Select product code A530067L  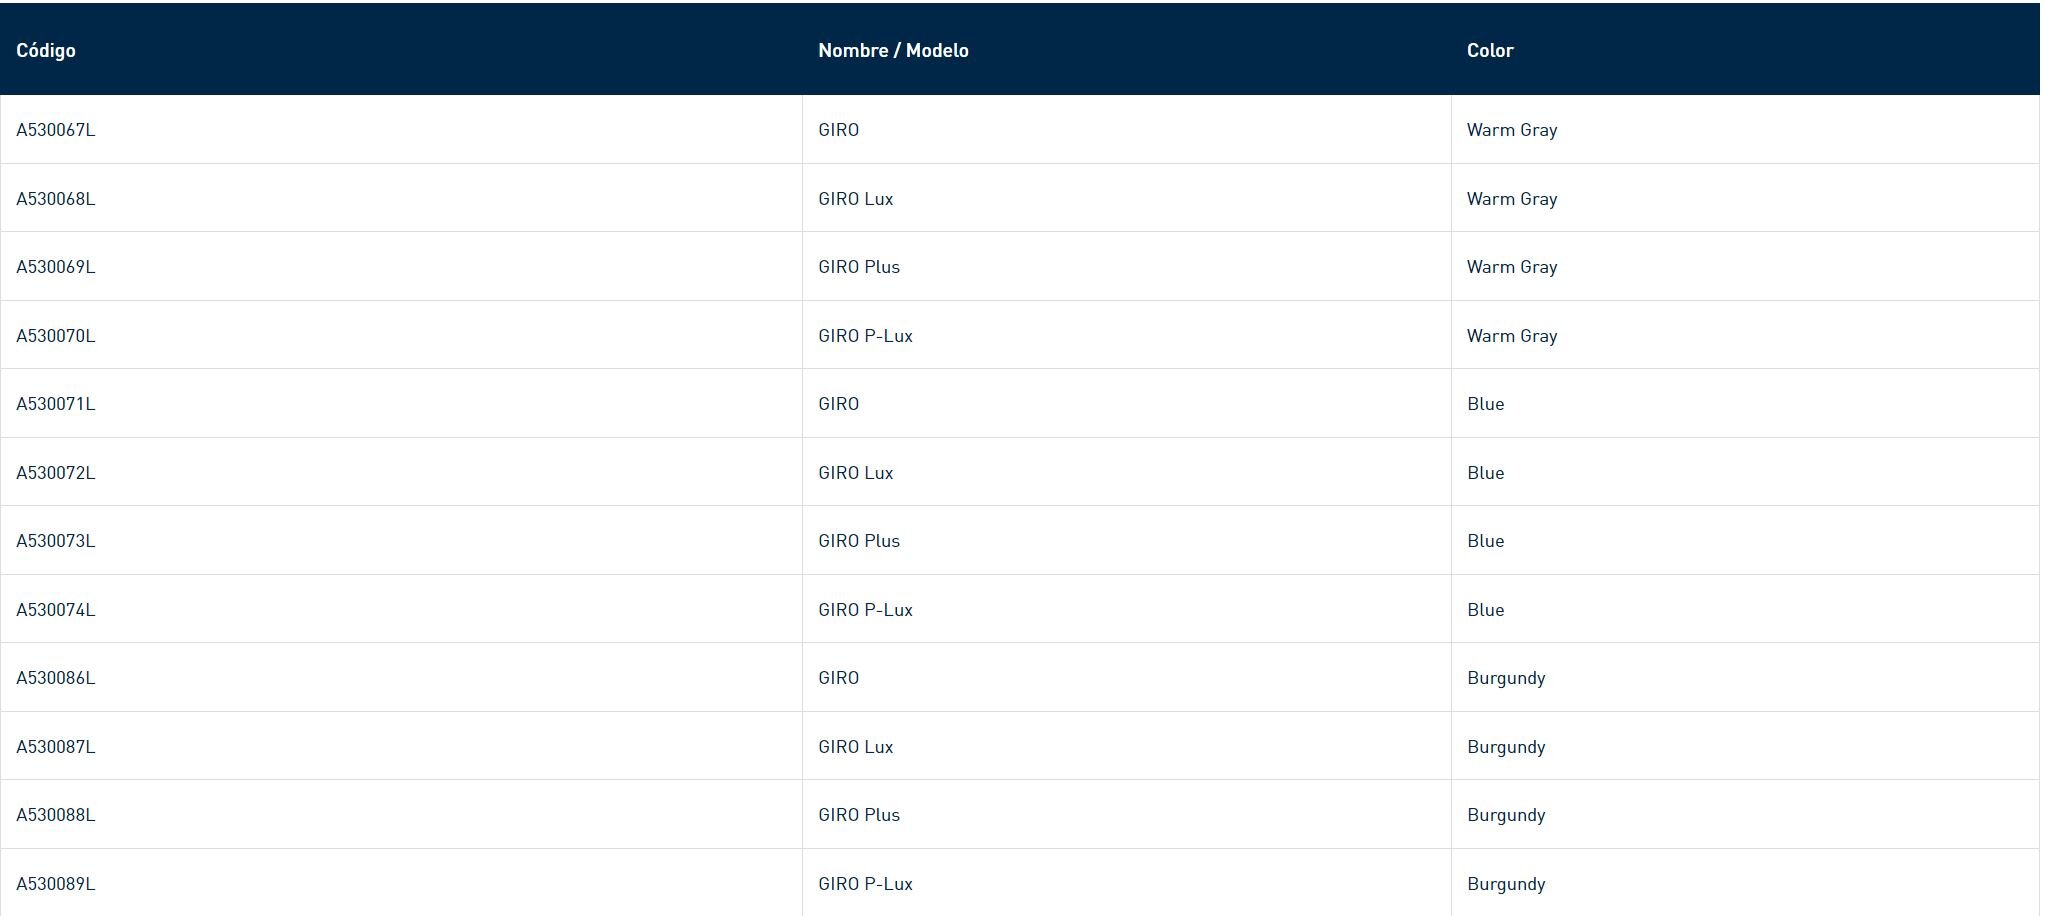coord(56,130)
